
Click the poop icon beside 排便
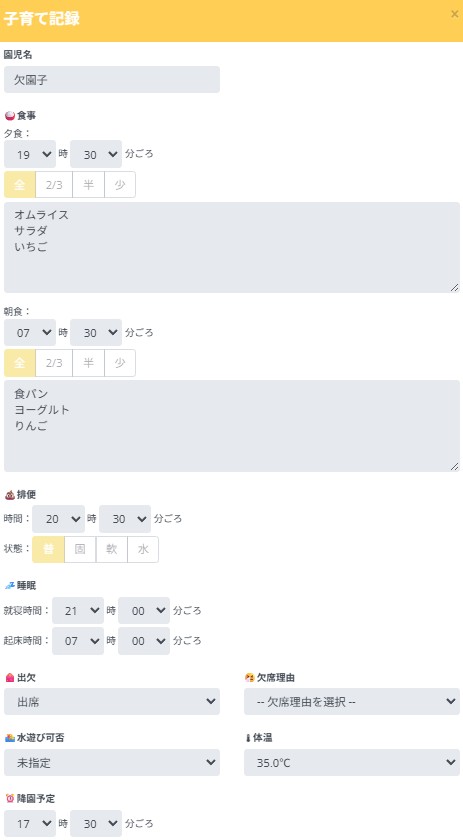tap(10, 494)
